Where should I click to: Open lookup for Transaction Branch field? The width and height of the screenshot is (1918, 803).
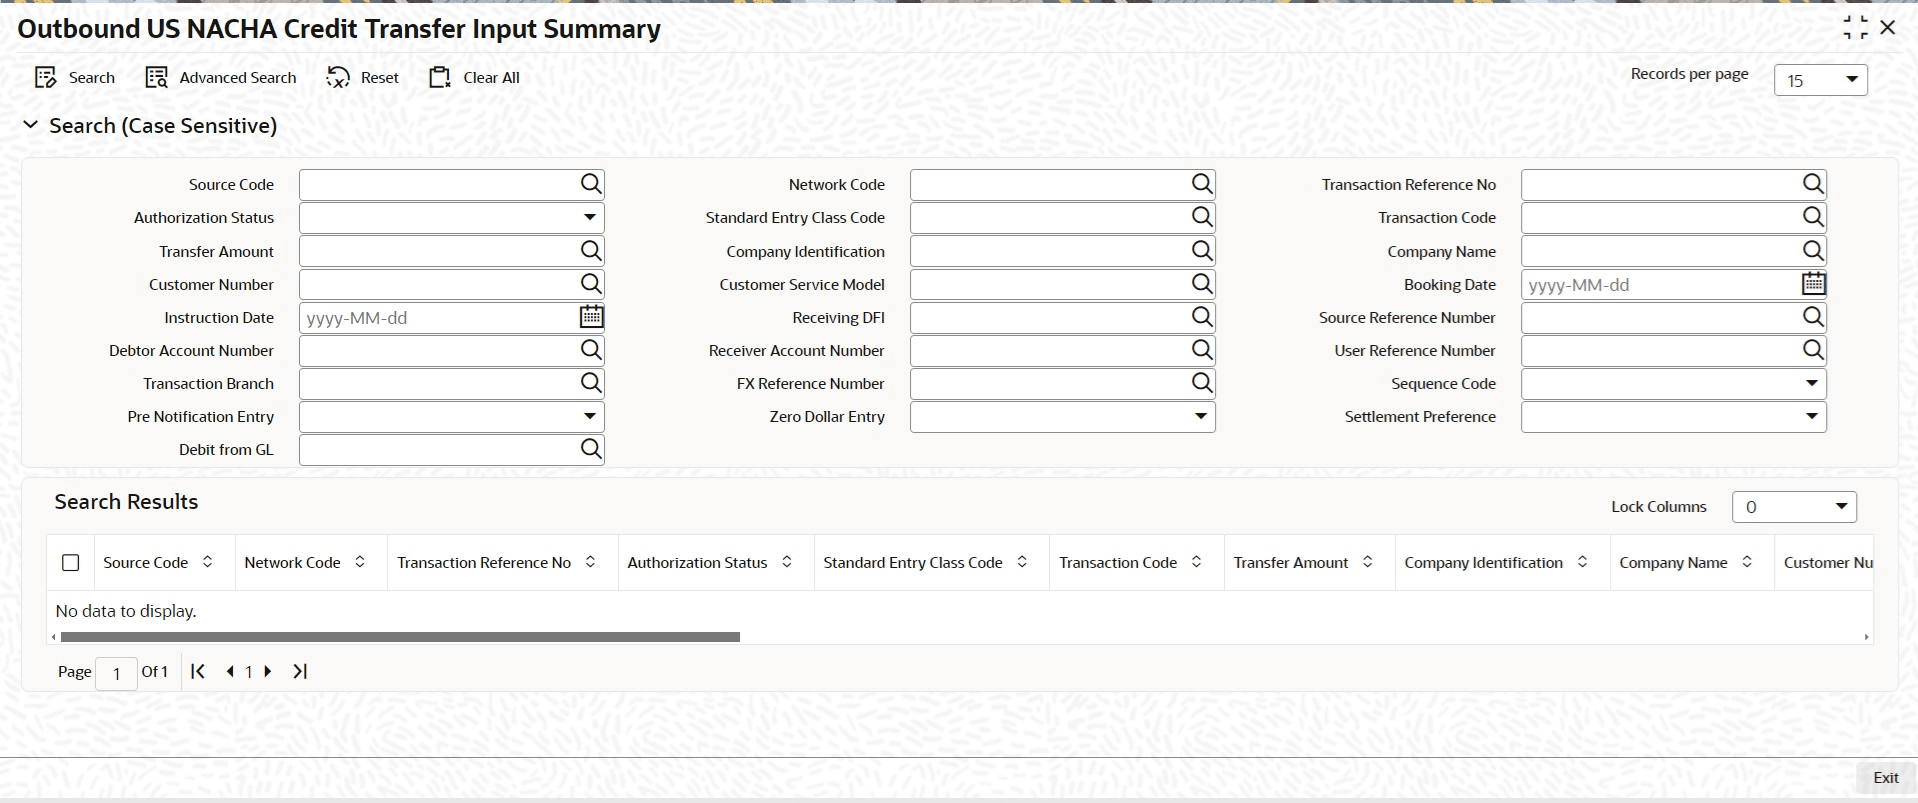pyautogui.click(x=591, y=383)
